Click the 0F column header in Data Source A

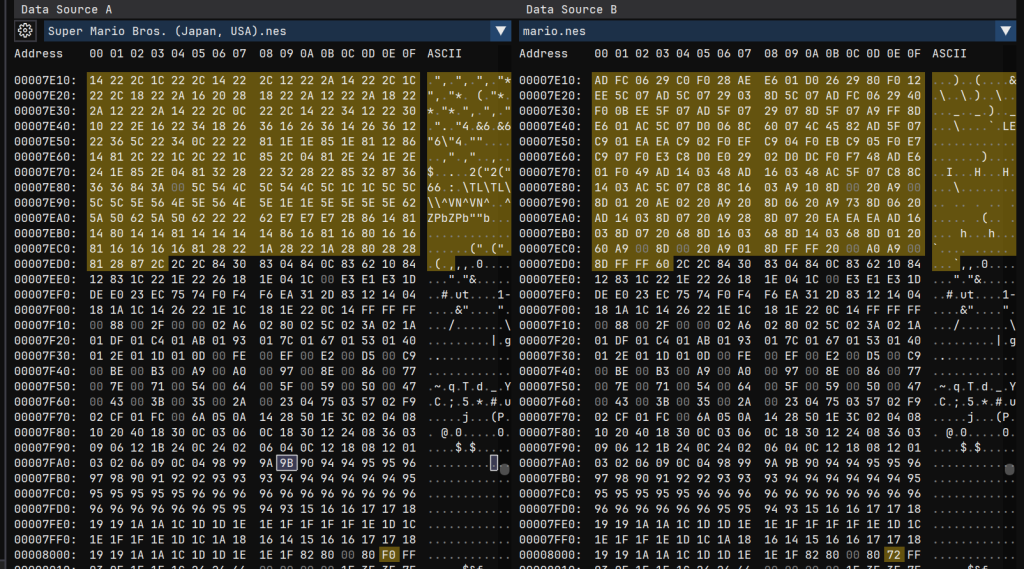[x=409, y=53]
